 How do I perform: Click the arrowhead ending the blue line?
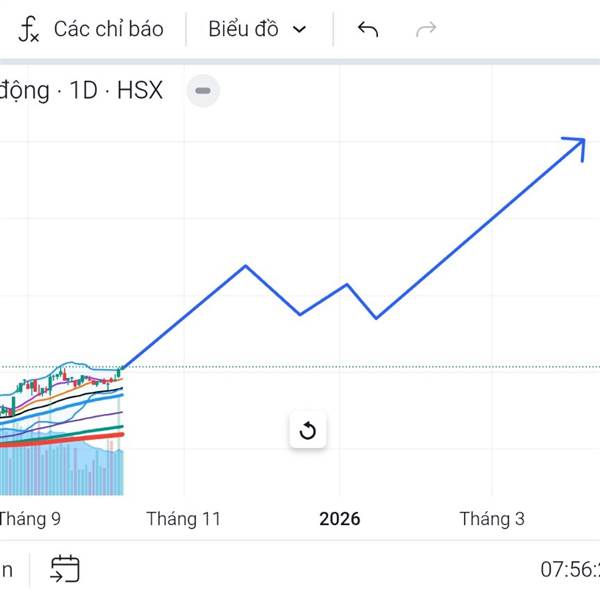pyautogui.click(x=576, y=145)
